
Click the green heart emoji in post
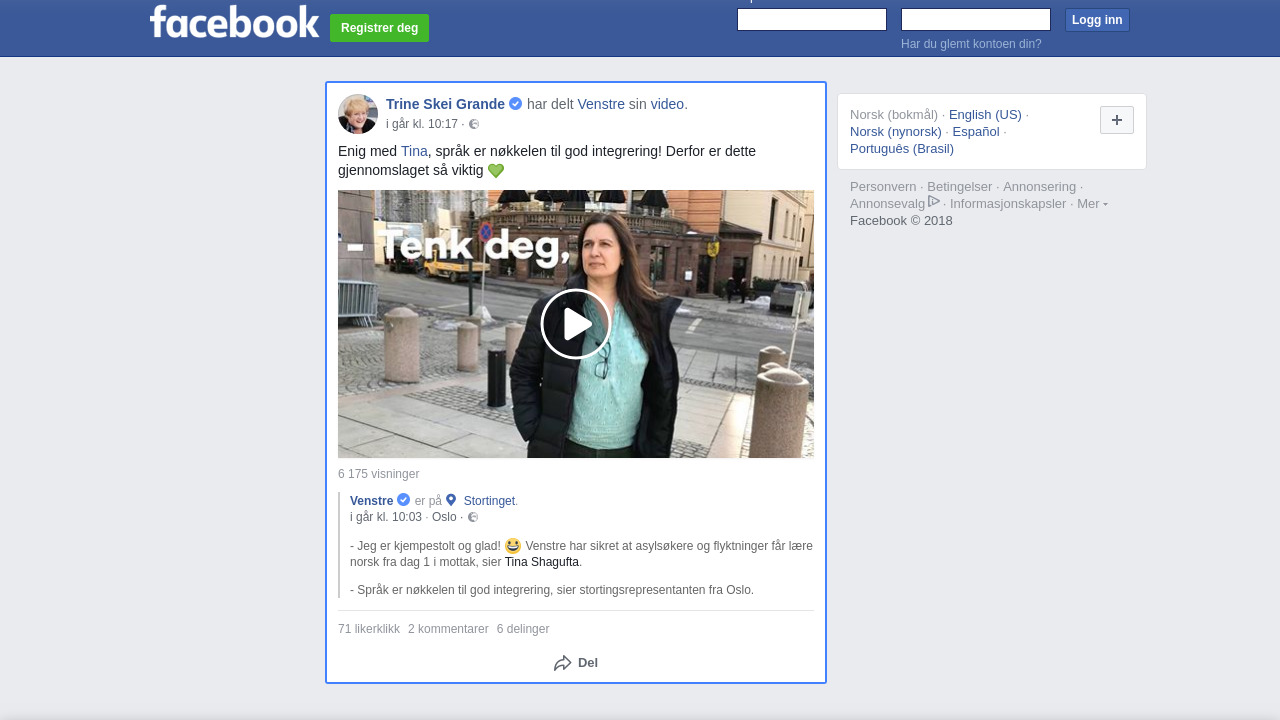pos(496,171)
